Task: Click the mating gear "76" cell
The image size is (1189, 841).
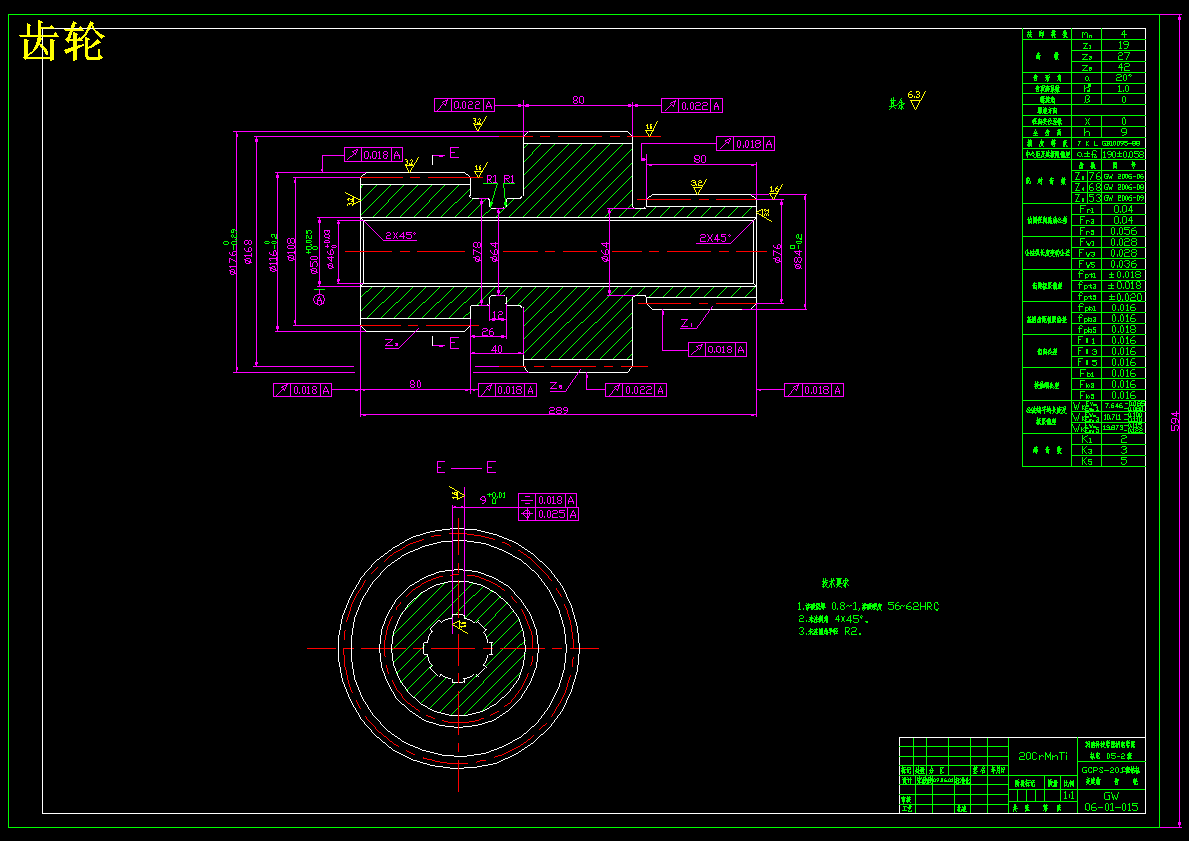Action: (x=1094, y=176)
